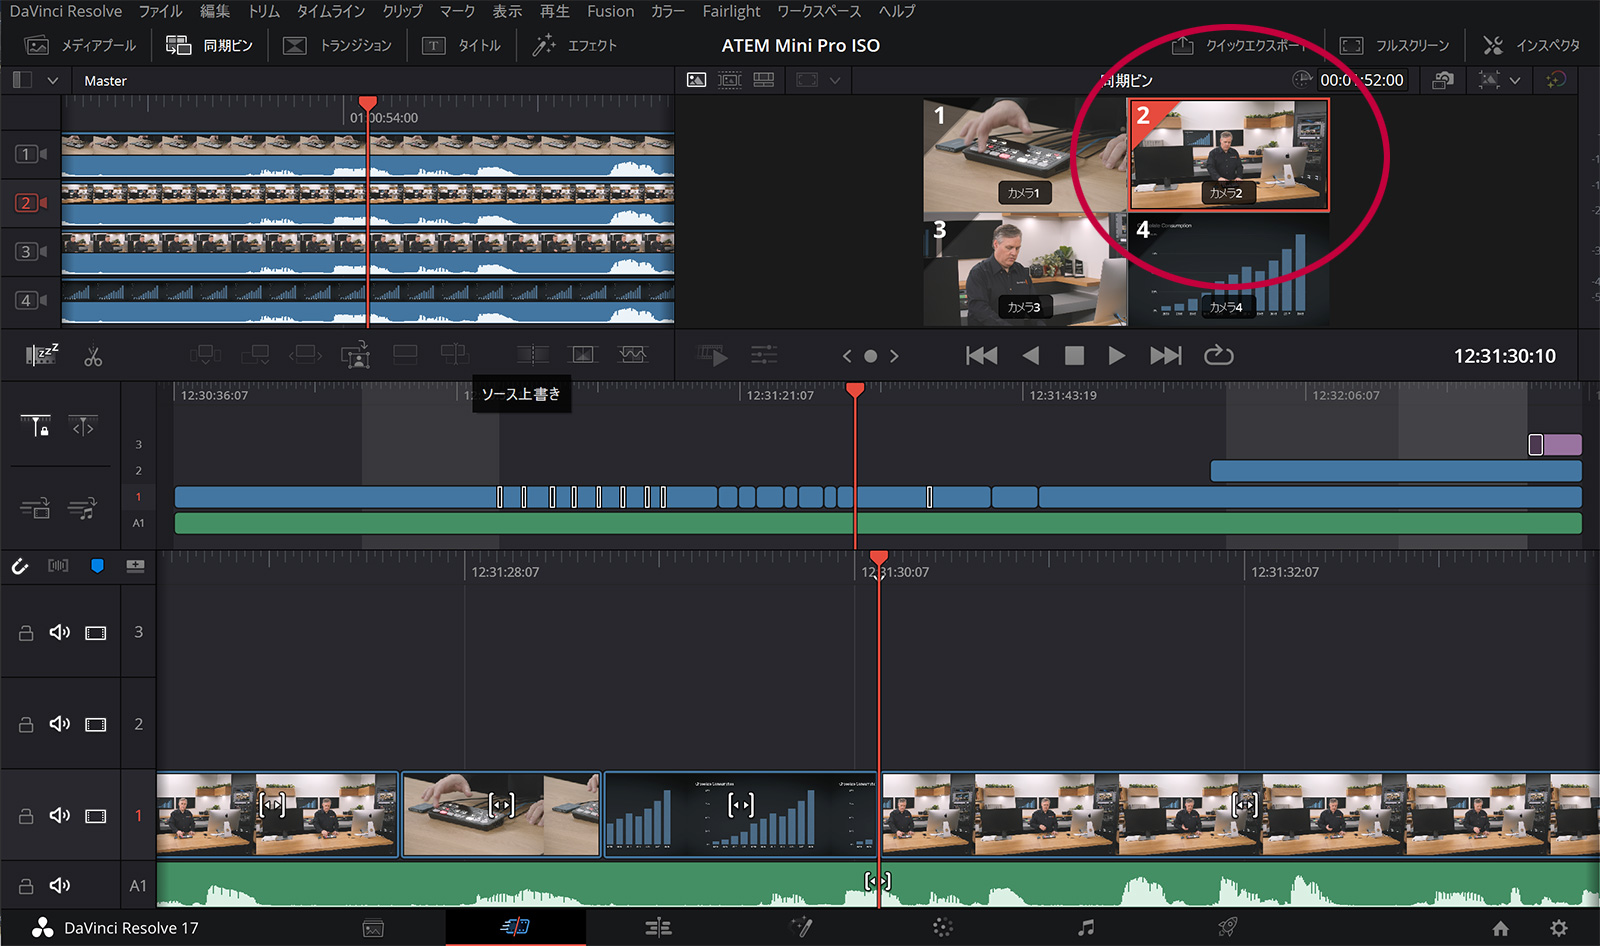Click the source overwrite icon
The image size is (1600, 946).
pyautogui.click(x=454, y=355)
